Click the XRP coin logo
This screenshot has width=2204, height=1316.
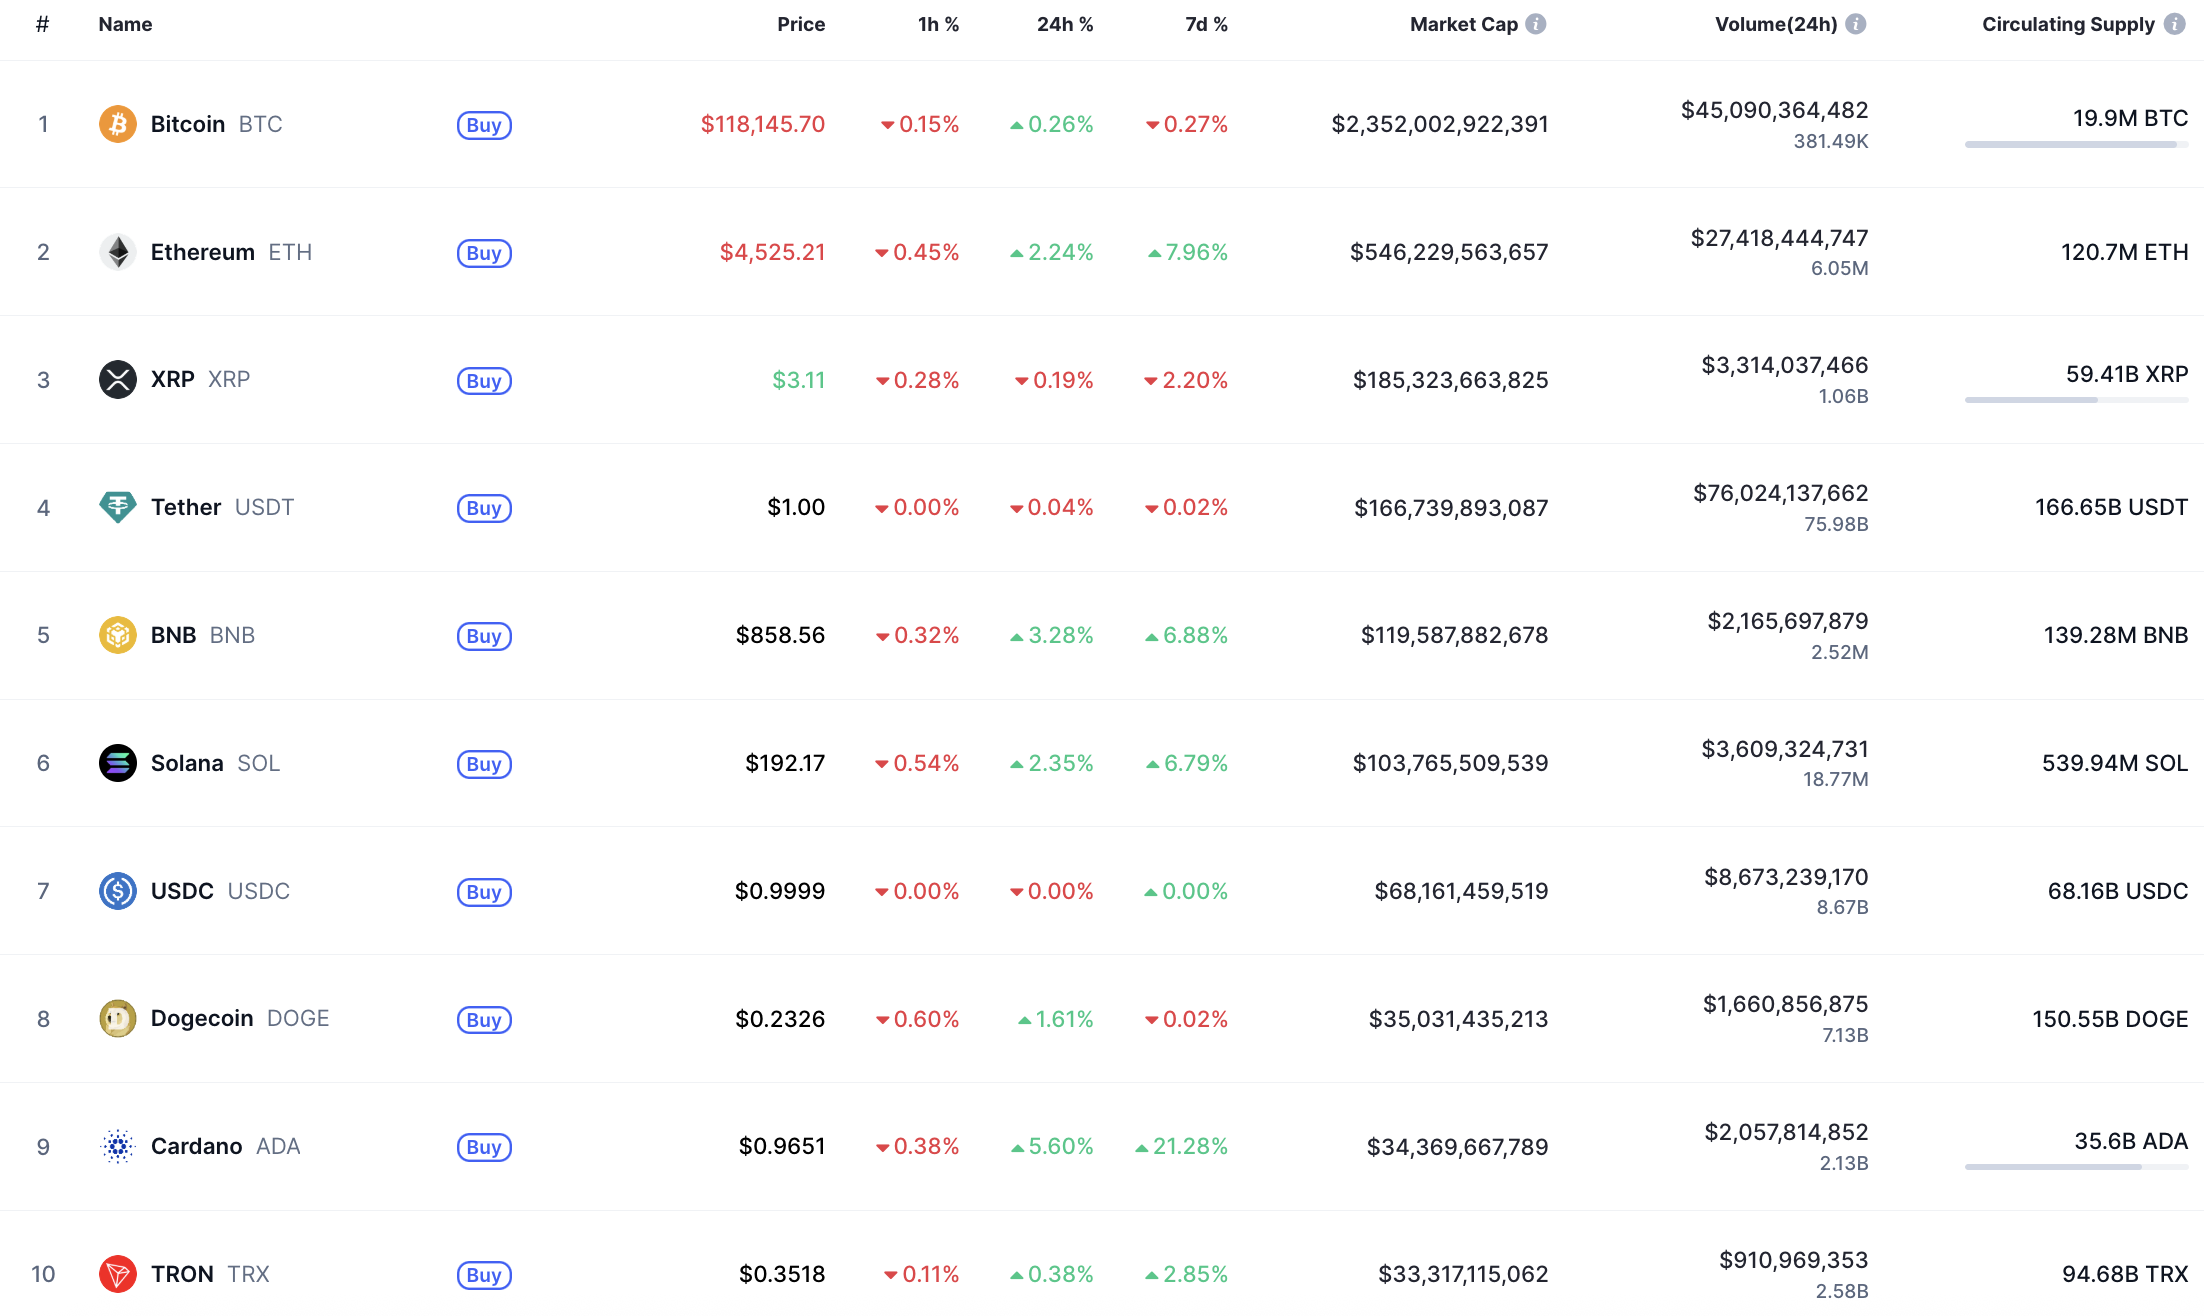pos(117,380)
